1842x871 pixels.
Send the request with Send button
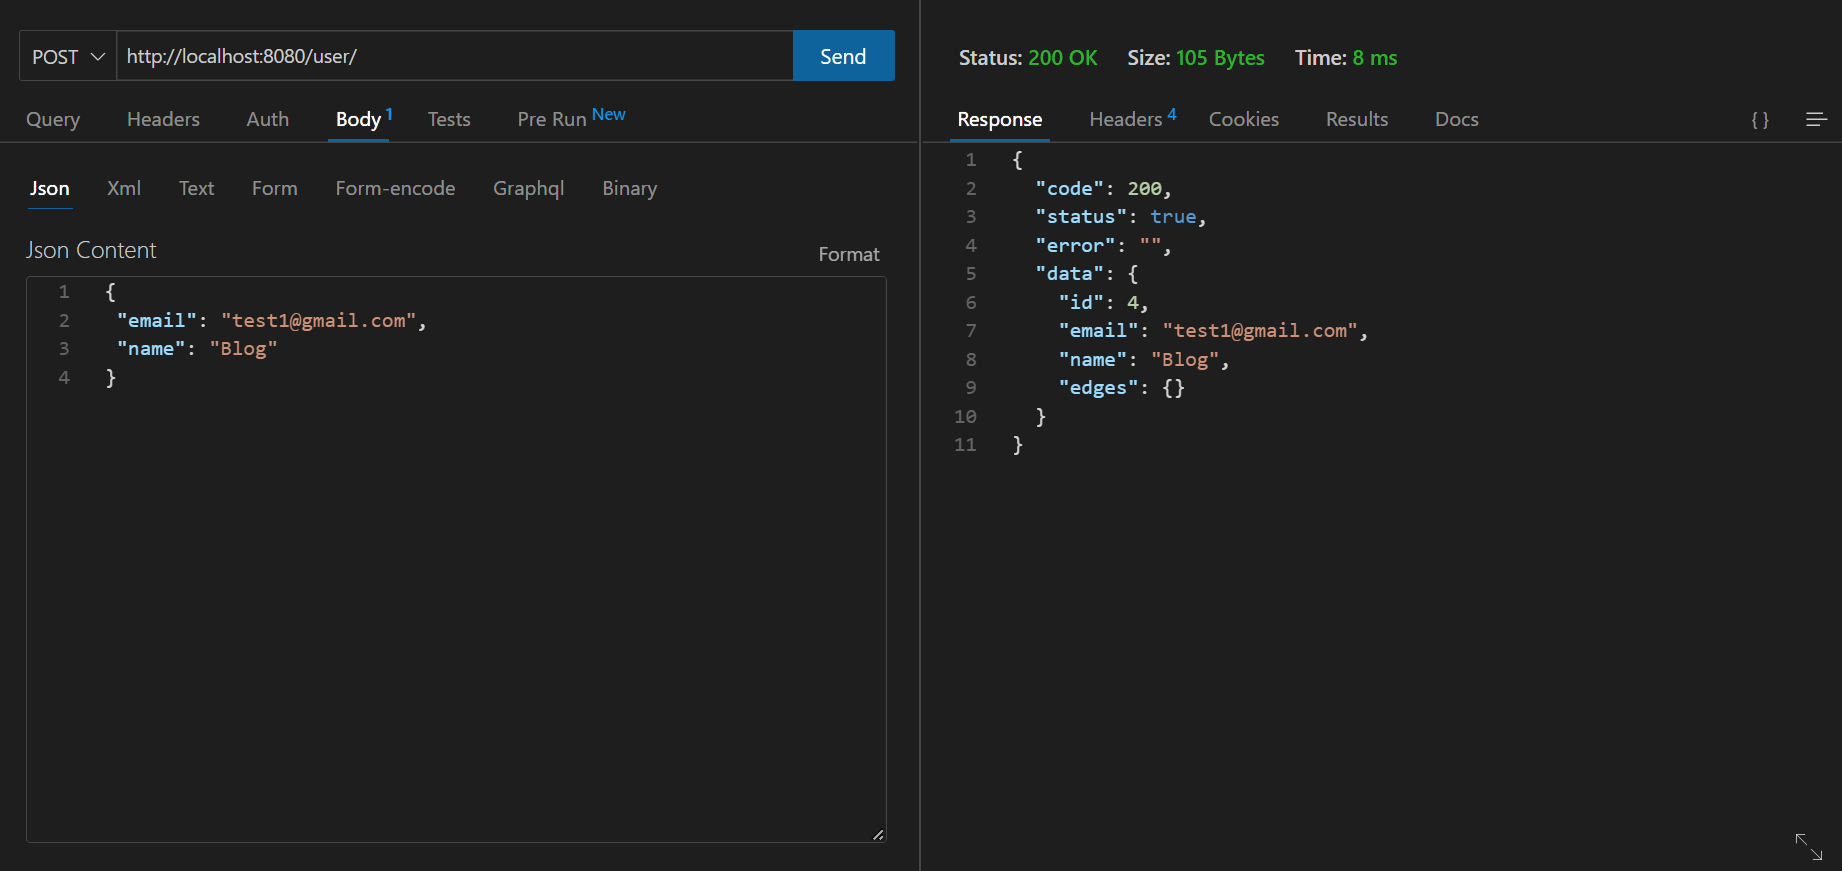(x=843, y=56)
